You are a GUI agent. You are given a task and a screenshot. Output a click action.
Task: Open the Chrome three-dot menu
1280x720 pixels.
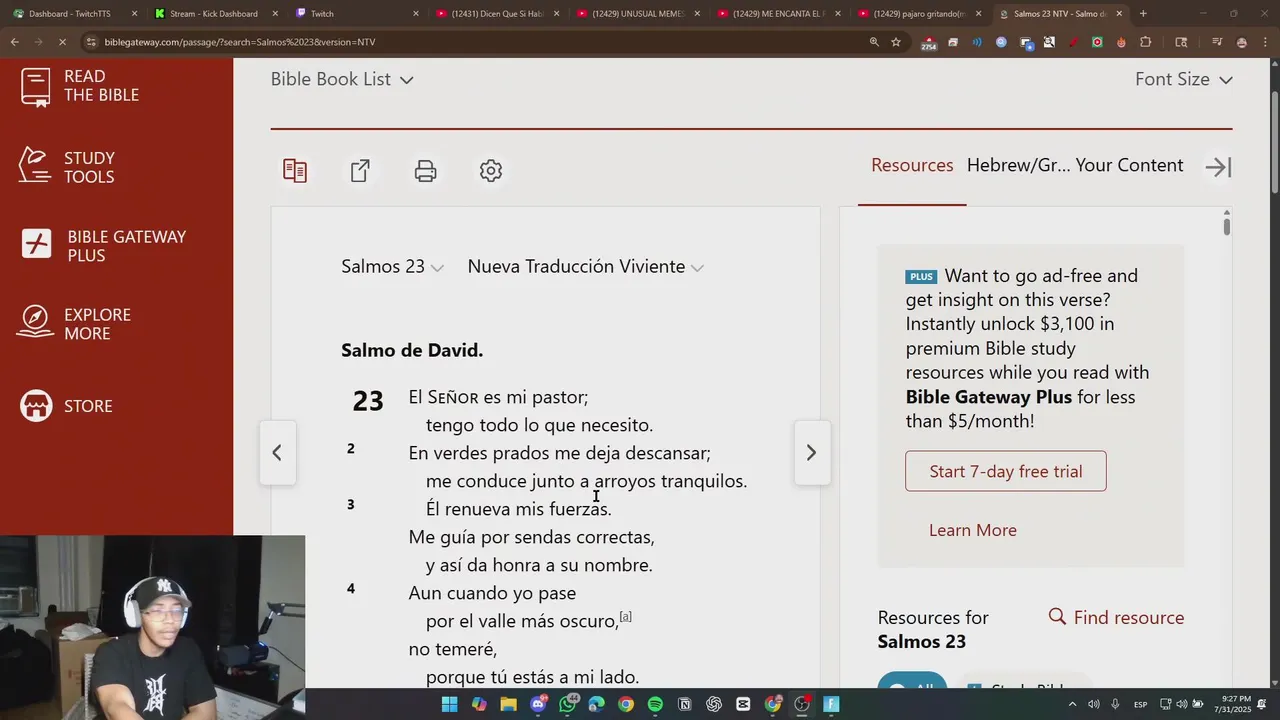(x=1264, y=42)
